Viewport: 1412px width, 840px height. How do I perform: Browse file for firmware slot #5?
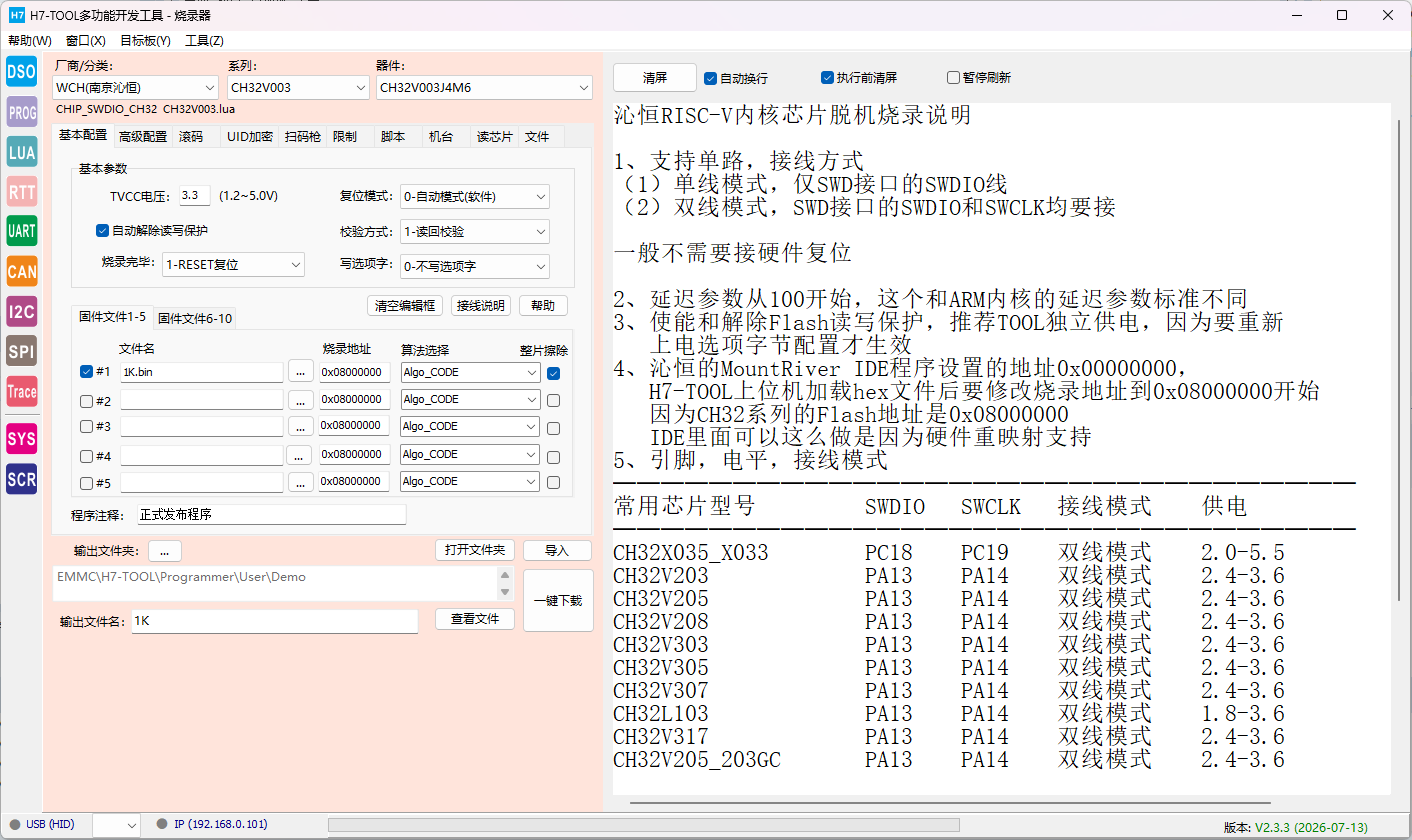(301, 482)
